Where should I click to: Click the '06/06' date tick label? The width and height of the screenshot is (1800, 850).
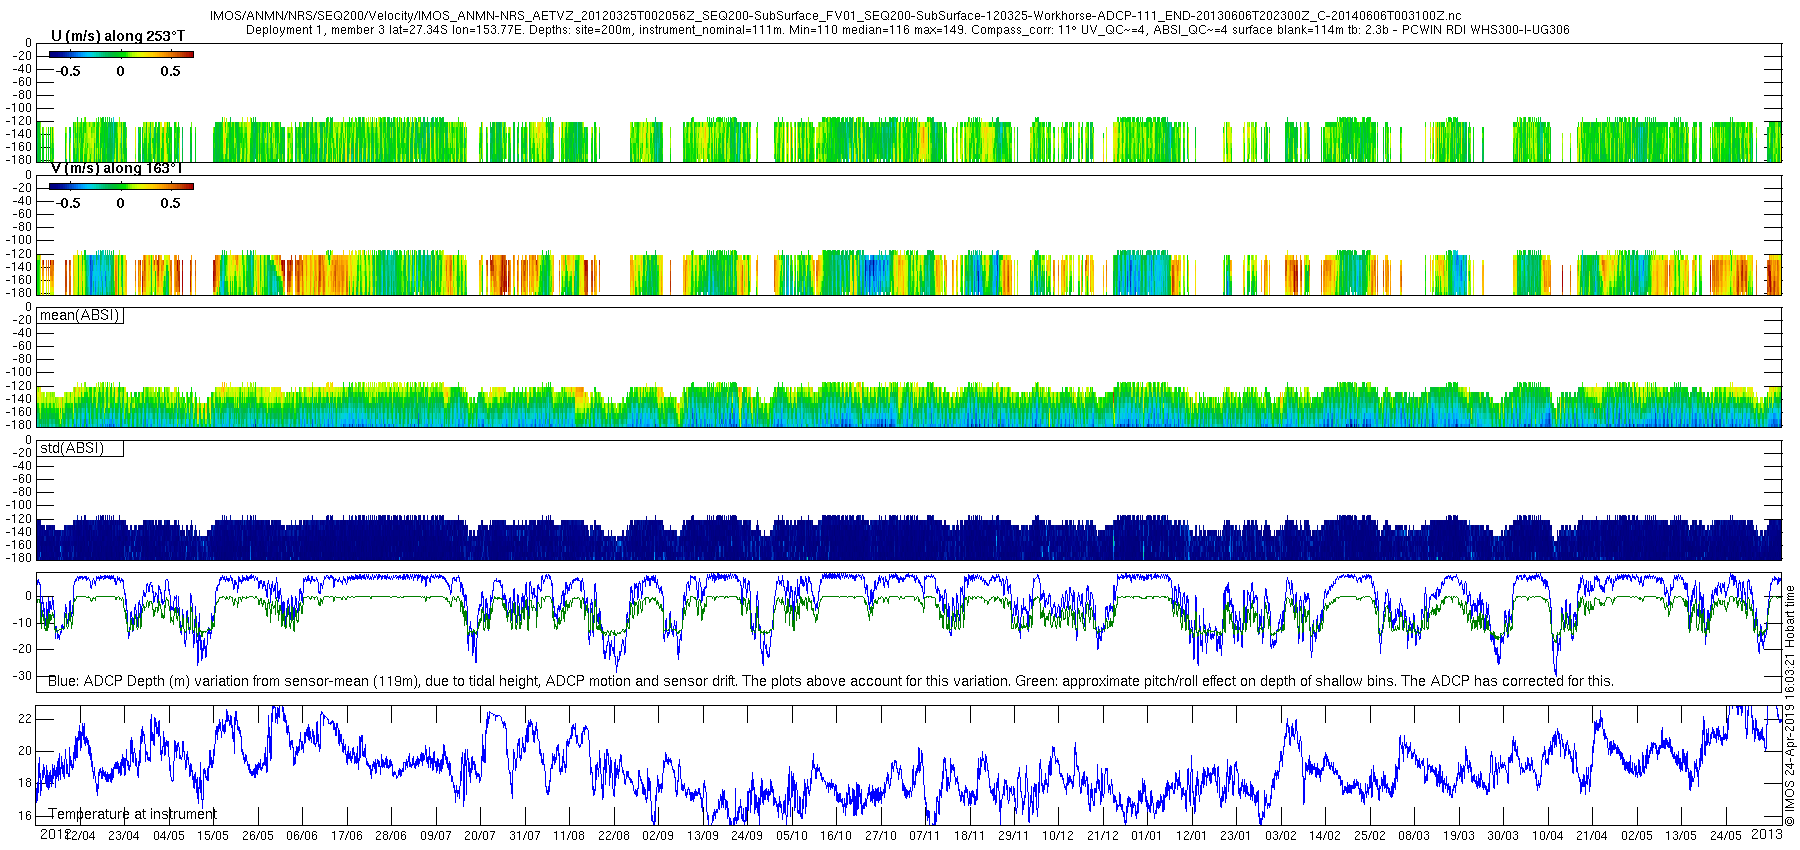(302, 836)
